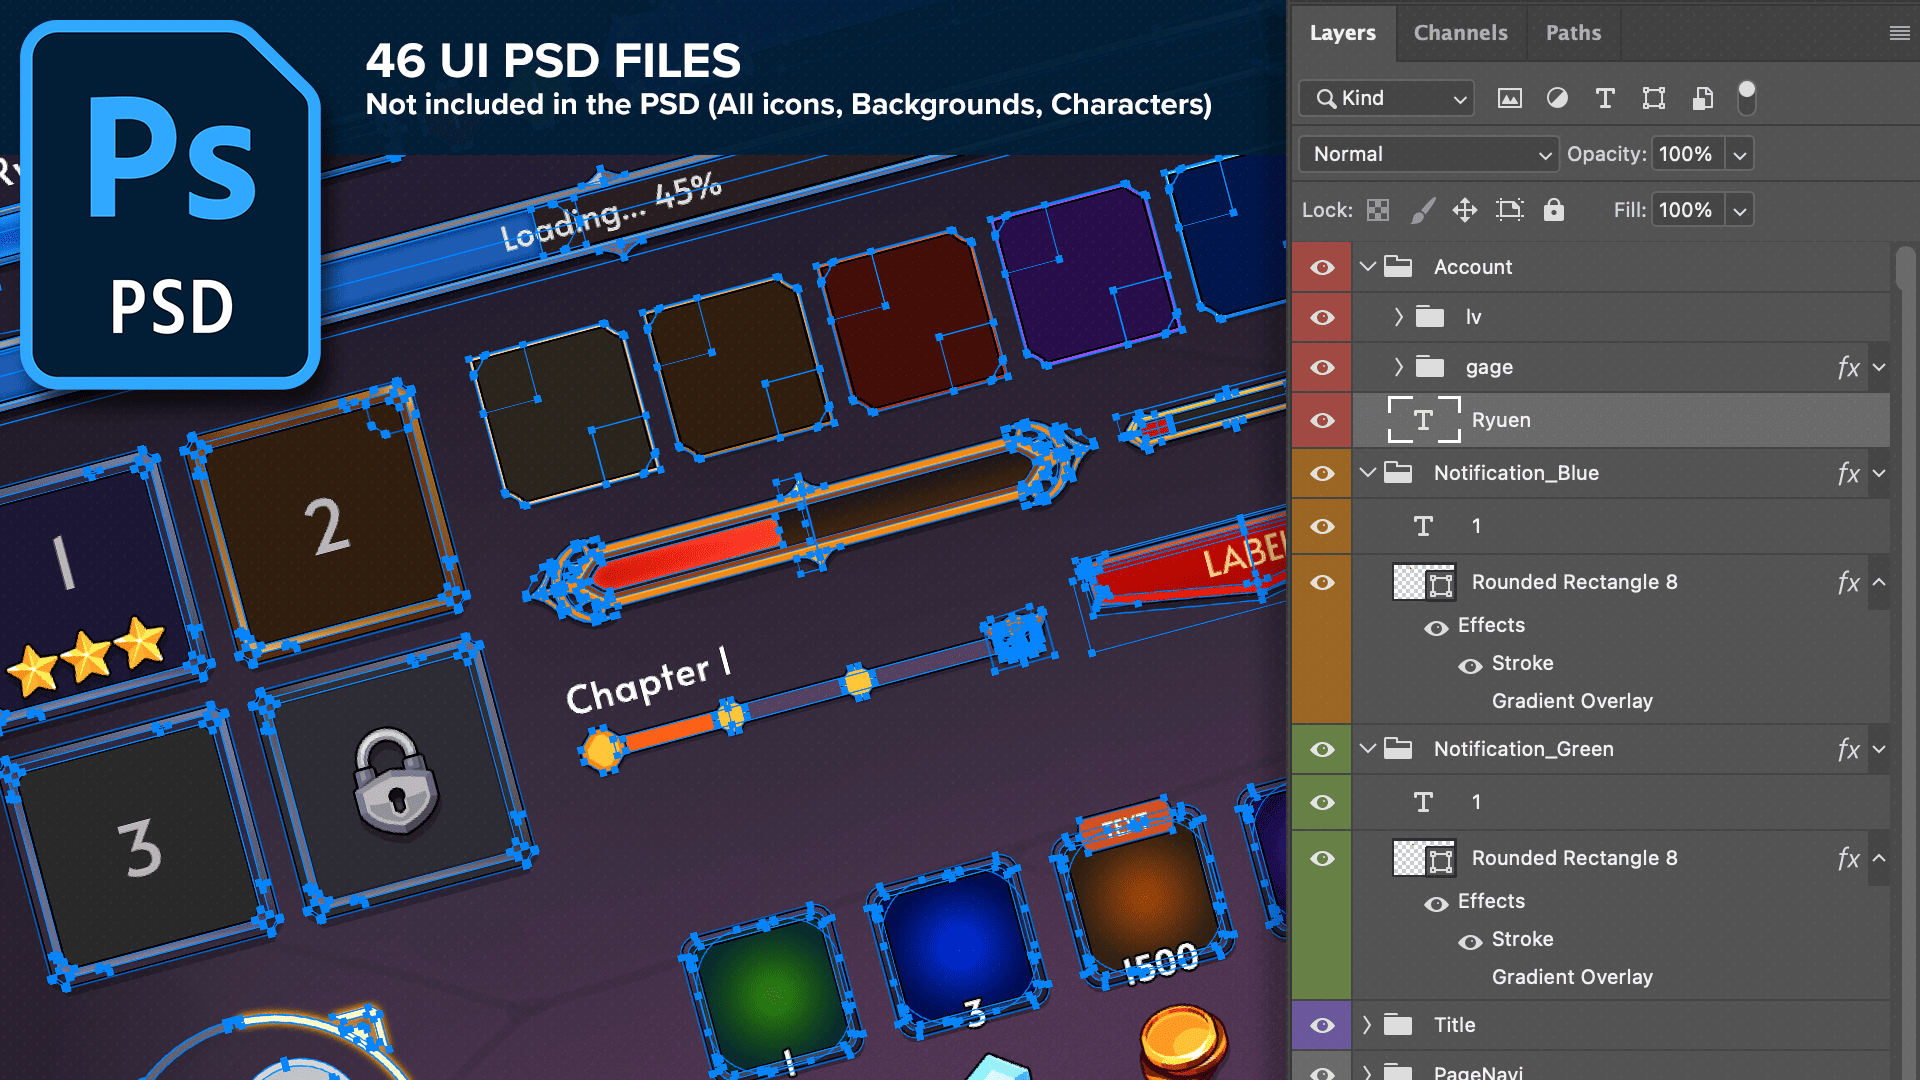Click the smart object filter icon
The height and width of the screenshot is (1080, 1920).
click(x=1702, y=98)
